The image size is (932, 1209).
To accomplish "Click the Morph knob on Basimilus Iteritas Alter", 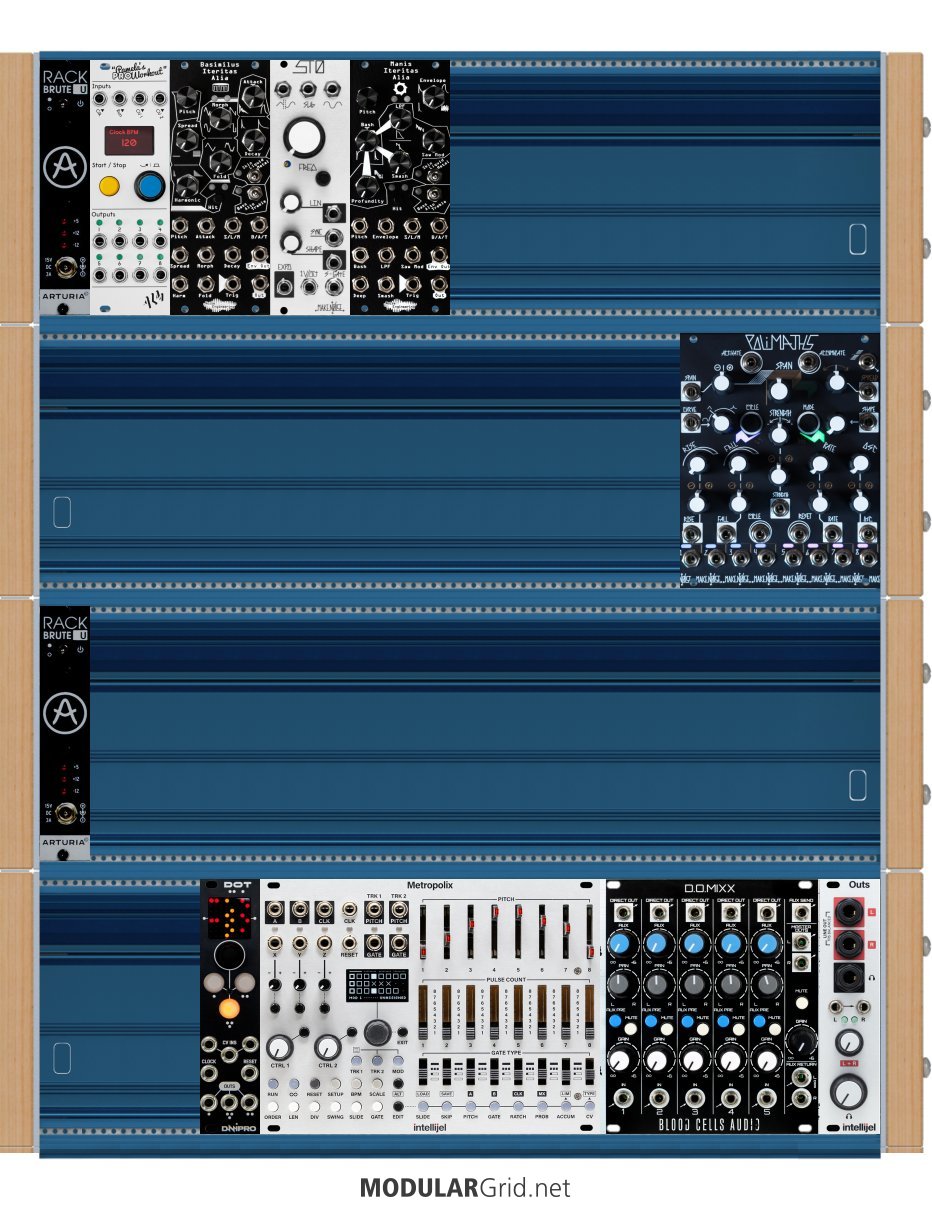I will 220,117.
